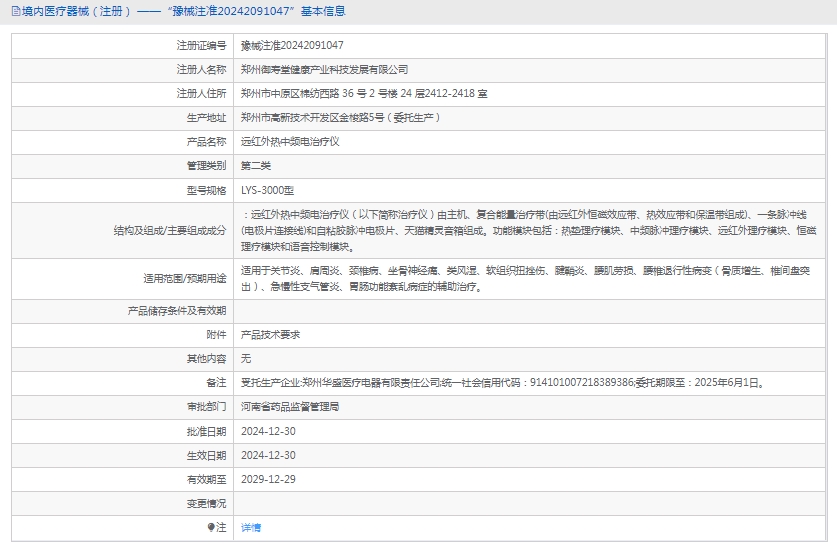Click the 产品技术要求 attachment value

(270, 335)
